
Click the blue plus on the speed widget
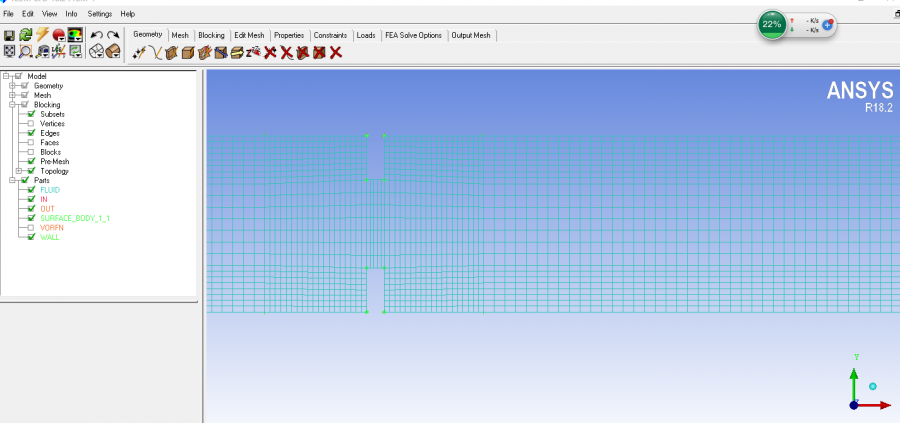[828, 25]
